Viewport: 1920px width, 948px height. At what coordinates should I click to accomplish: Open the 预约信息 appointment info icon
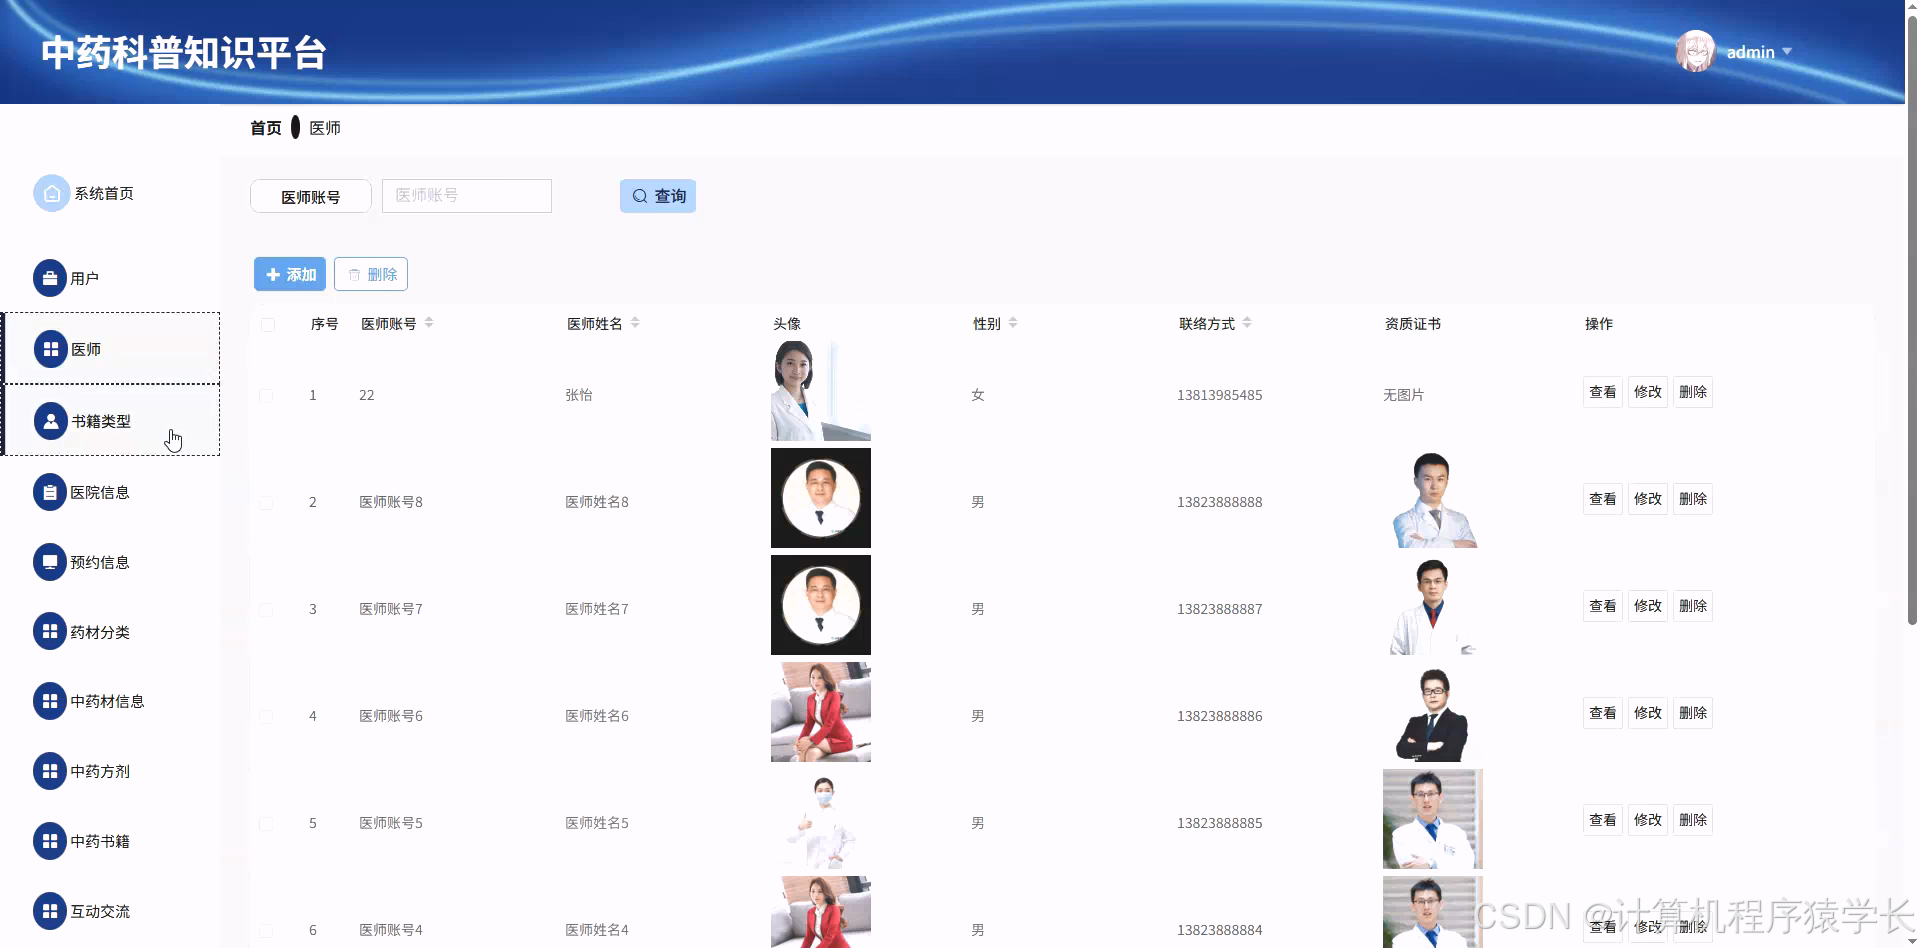point(51,561)
